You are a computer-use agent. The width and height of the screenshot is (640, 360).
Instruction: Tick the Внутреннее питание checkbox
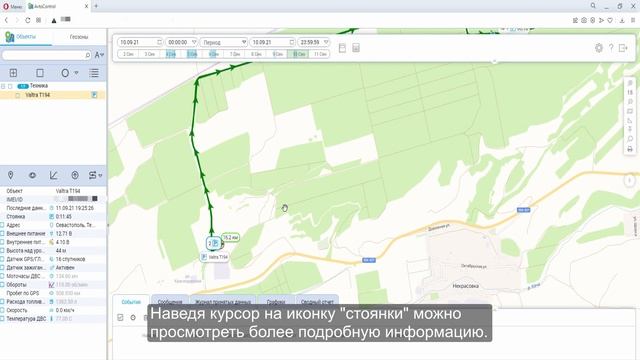click(x=2, y=242)
